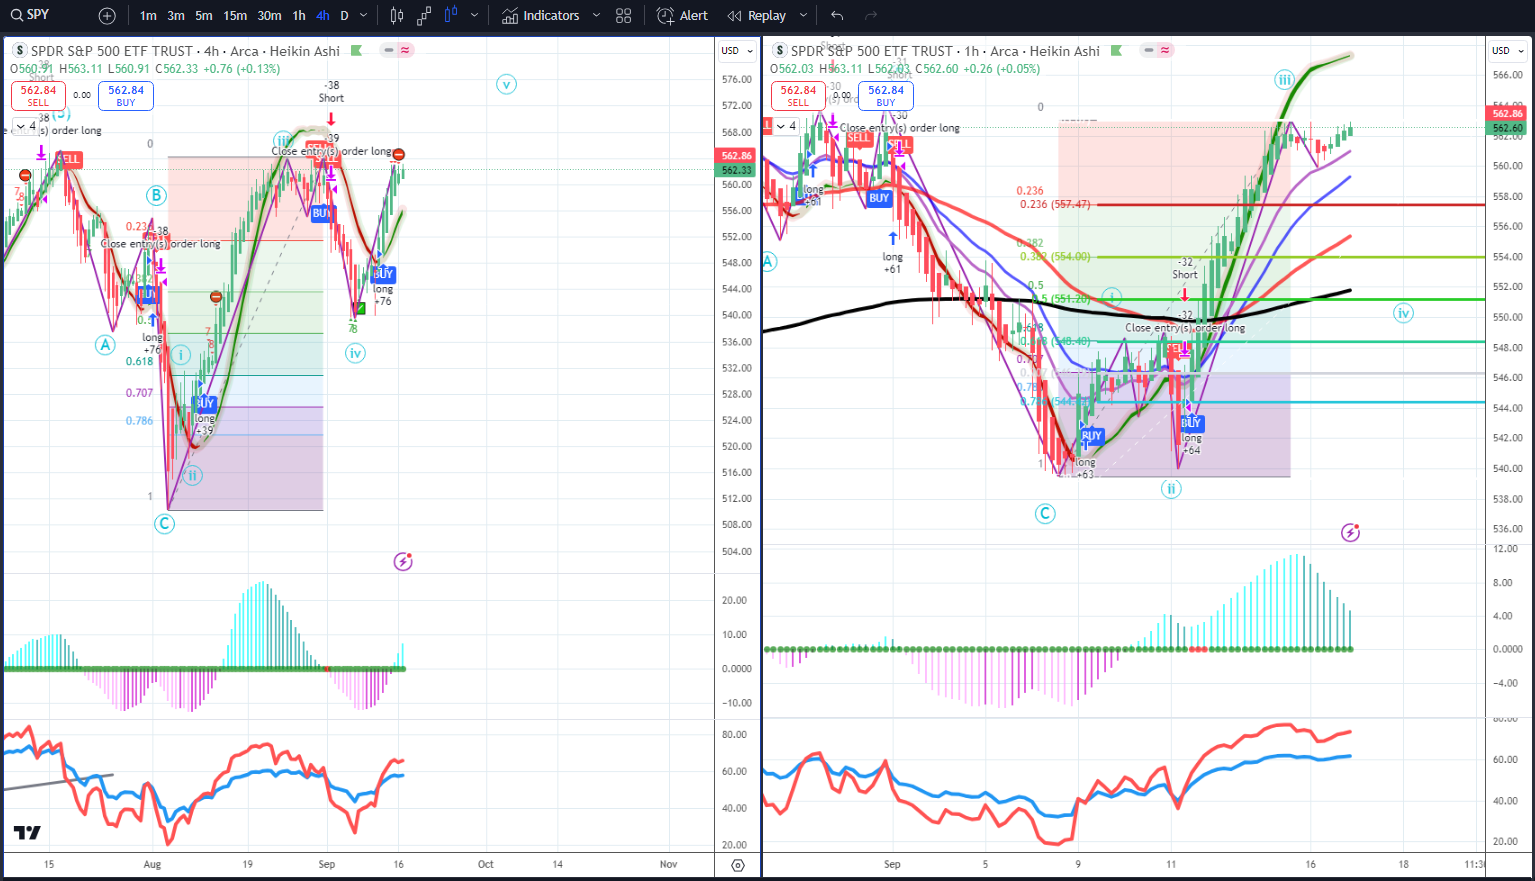Open time axis settings gear on 4h chart
The image size is (1535, 881).
(x=738, y=866)
